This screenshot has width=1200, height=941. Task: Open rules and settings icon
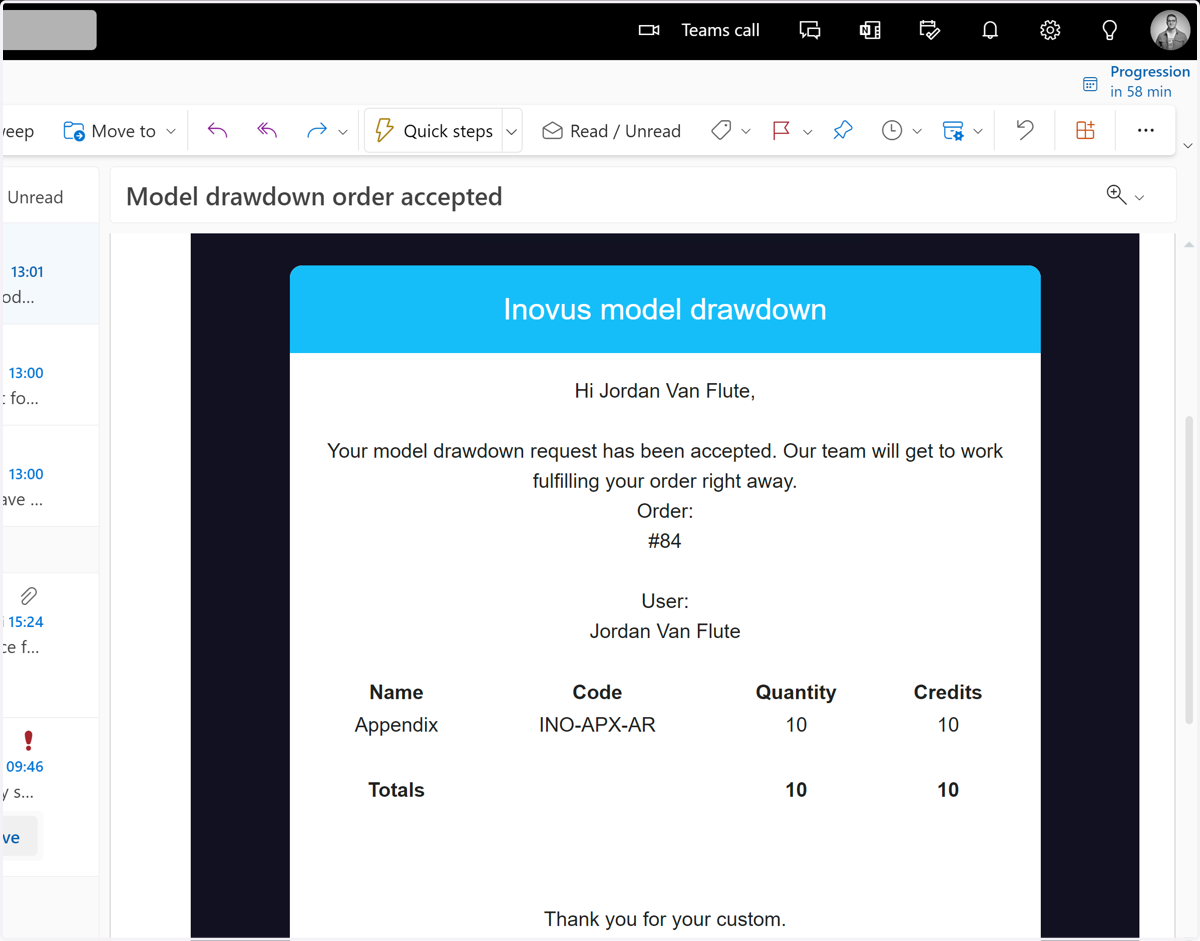pos(953,131)
